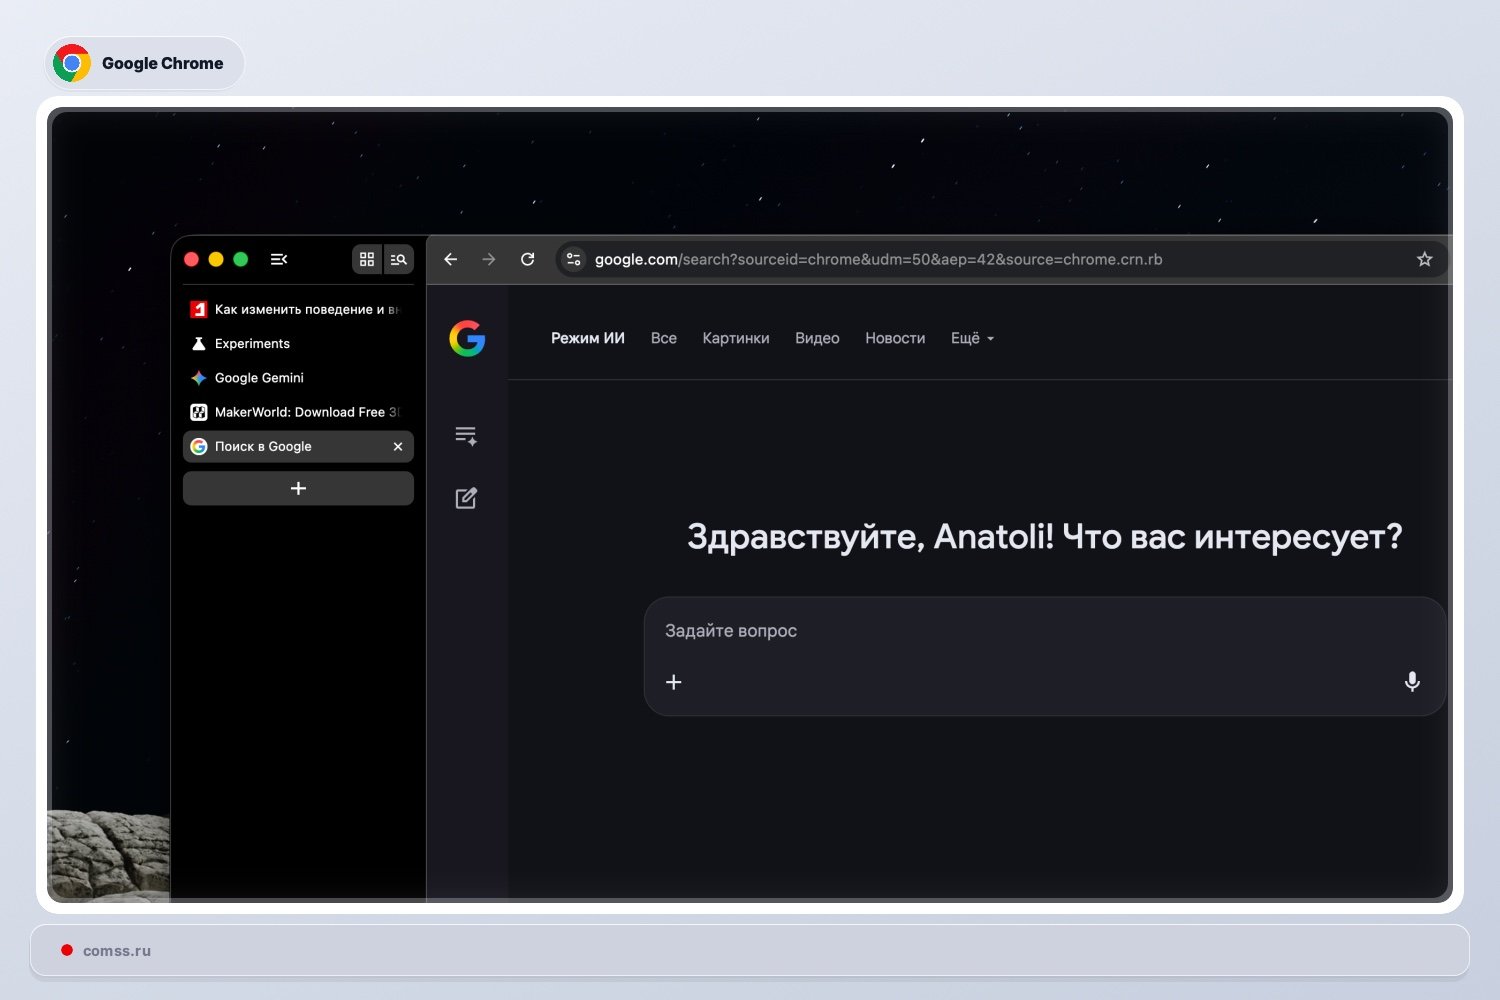Open the "Ещё" dropdown
The image size is (1500, 1000).
pos(970,338)
